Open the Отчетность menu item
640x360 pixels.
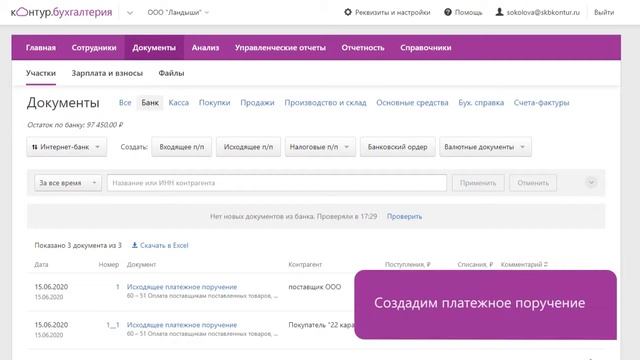tap(363, 48)
